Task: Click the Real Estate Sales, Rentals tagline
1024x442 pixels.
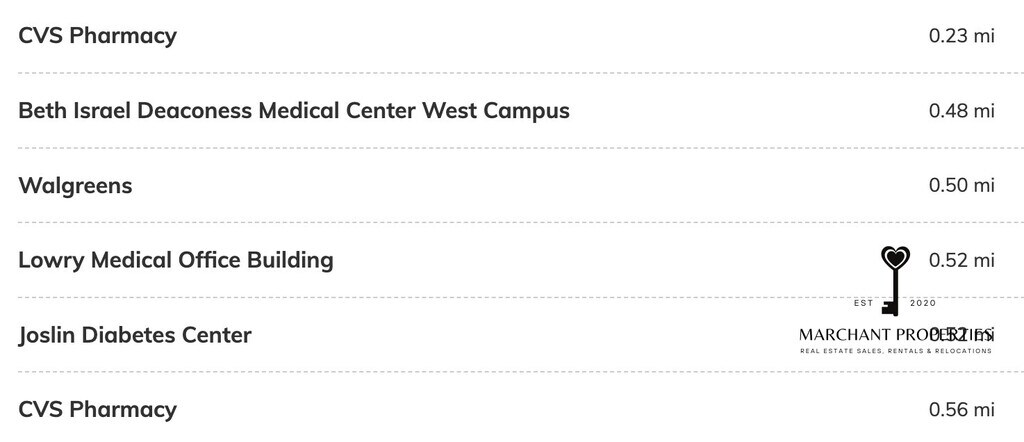Action: (896, 351)
